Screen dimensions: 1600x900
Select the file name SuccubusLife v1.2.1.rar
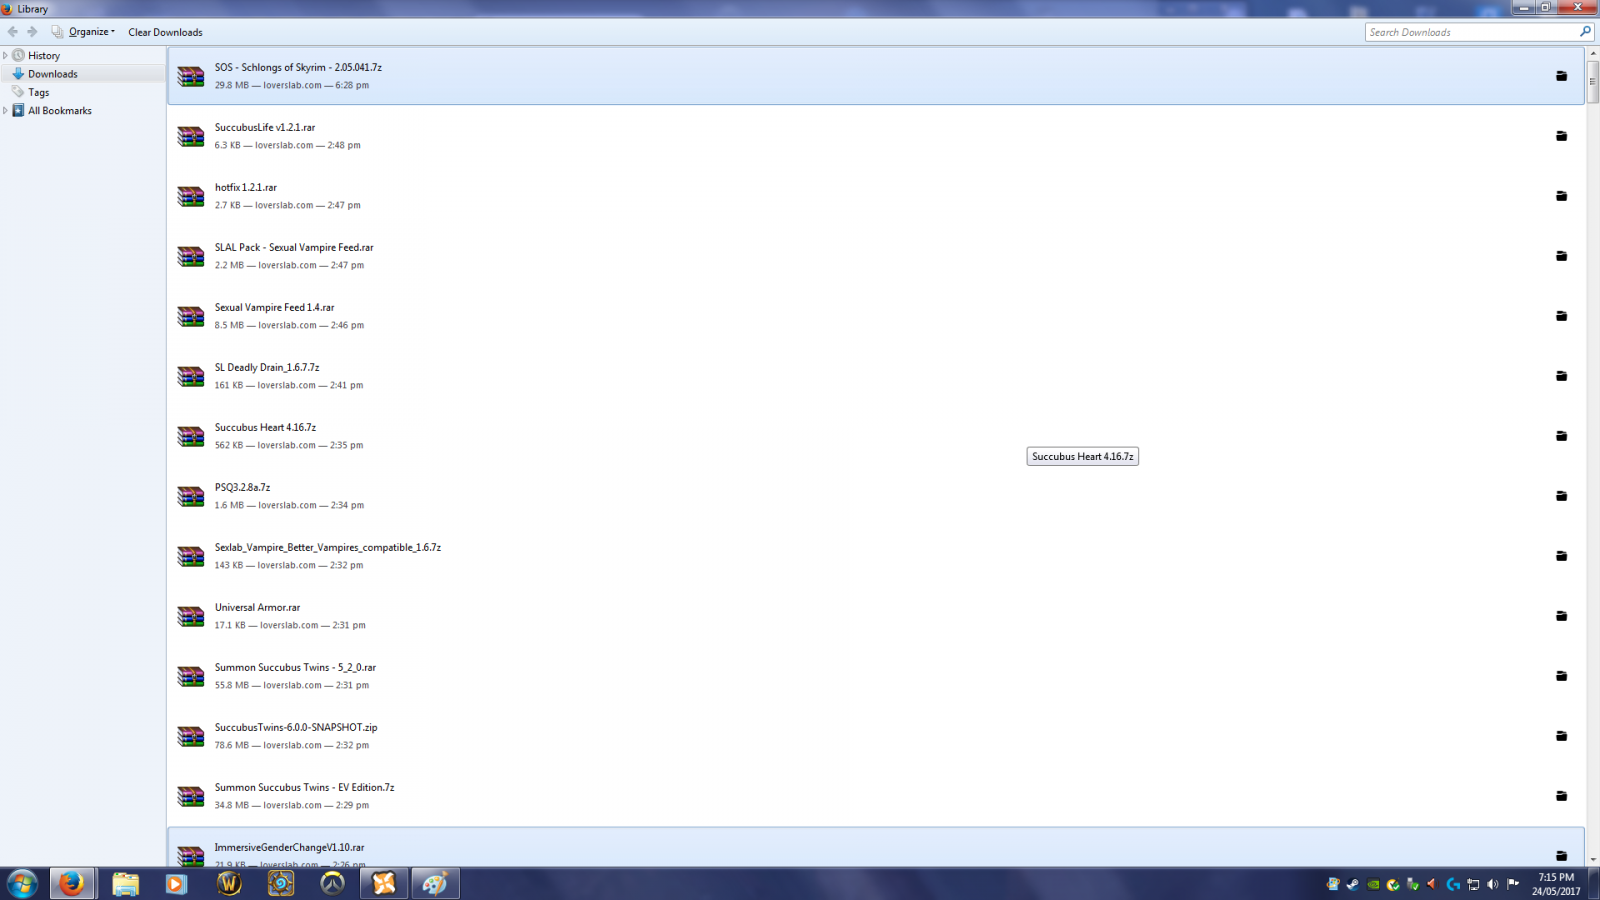265,128
